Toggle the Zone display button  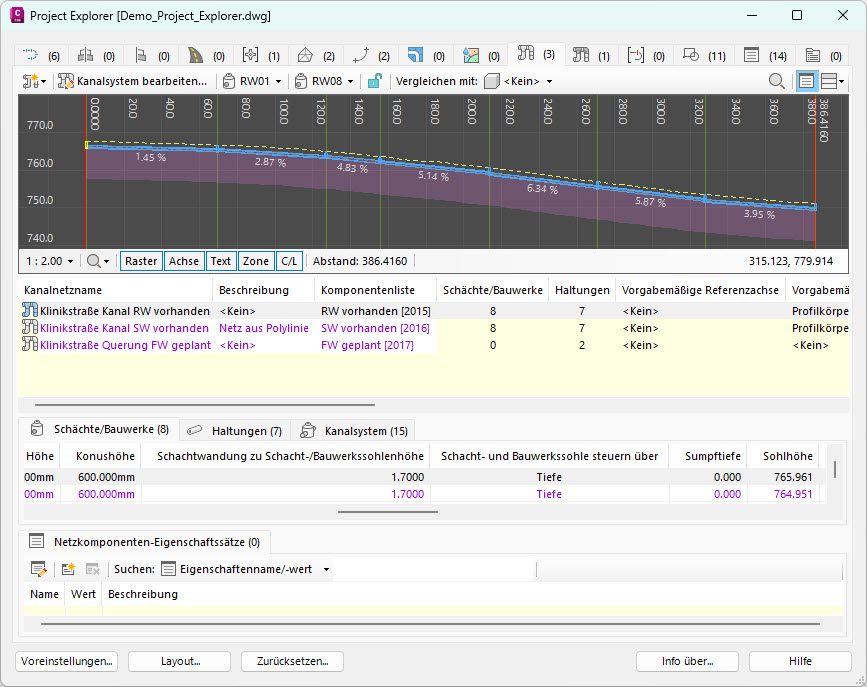click(x=256, y=261)
